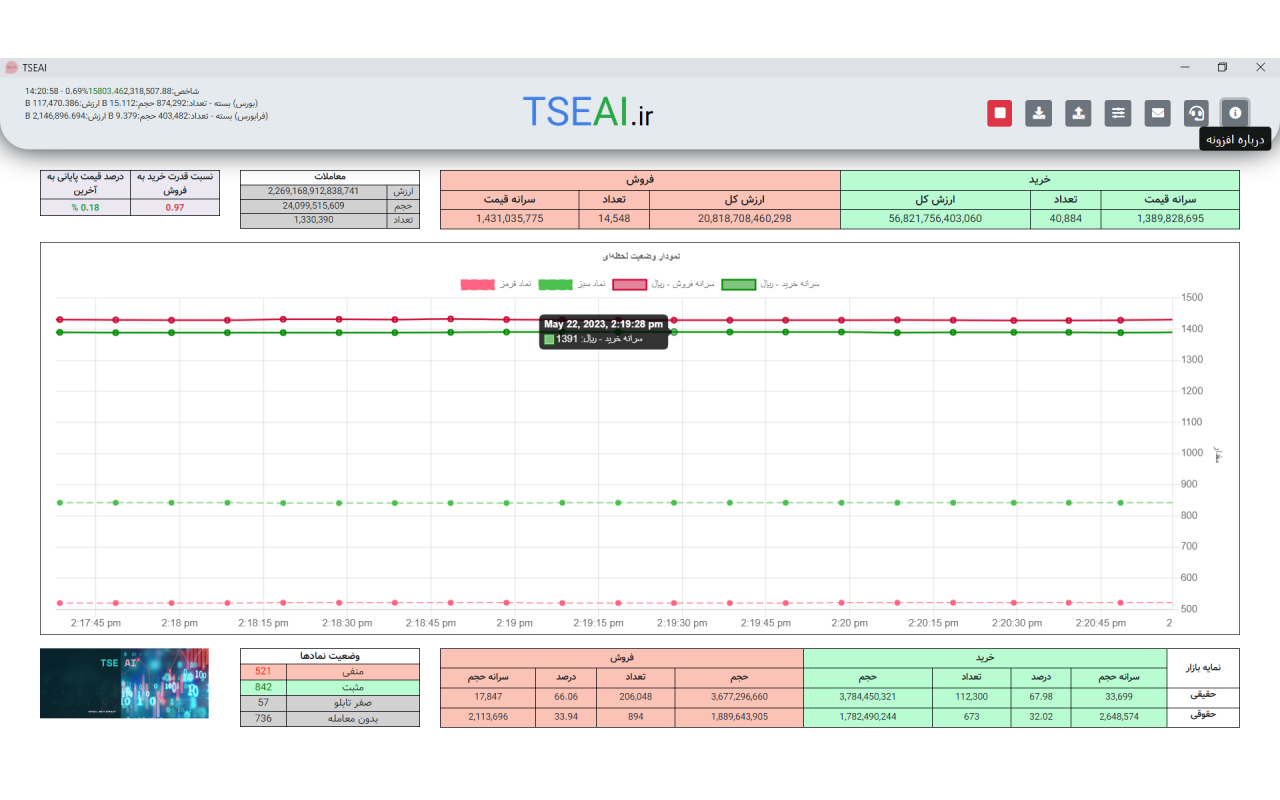Click real sellers volume 3,677,296,660

point(739,697)
